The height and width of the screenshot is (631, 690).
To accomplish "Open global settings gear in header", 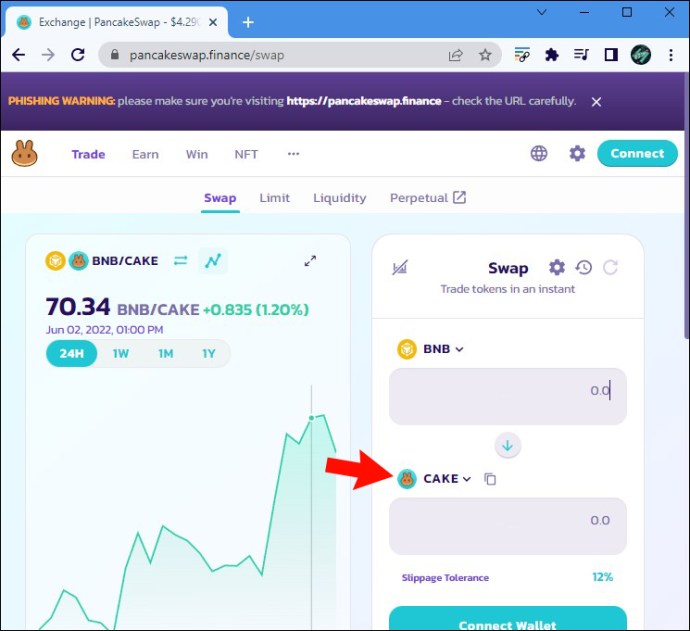I will point(577,154).
